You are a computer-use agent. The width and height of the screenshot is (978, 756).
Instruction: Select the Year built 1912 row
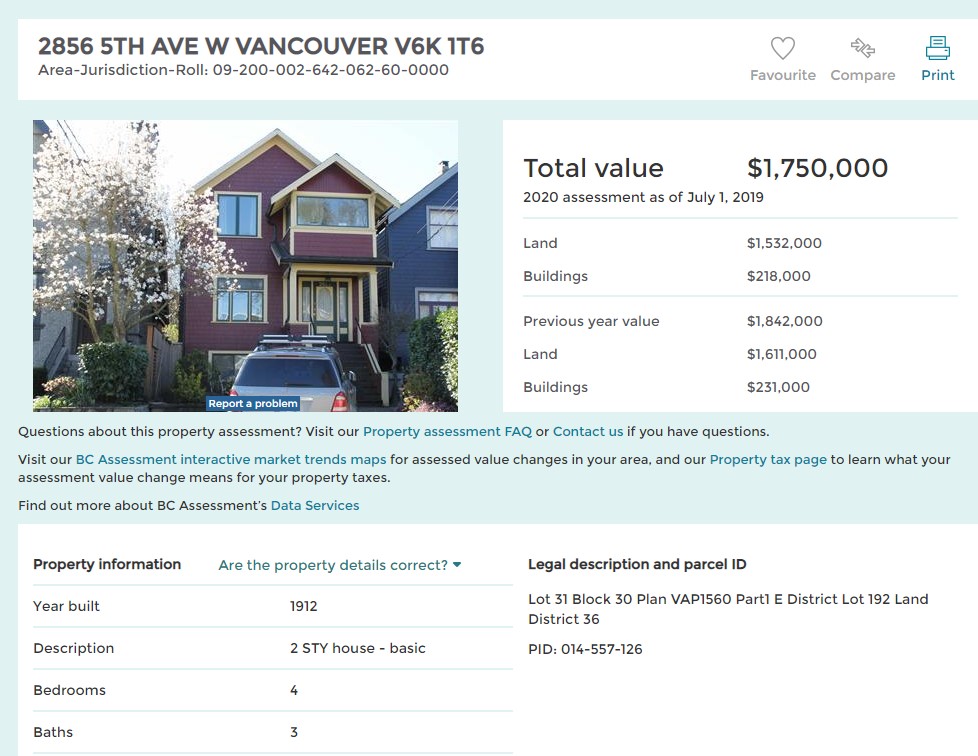click(x=272, y=606)
